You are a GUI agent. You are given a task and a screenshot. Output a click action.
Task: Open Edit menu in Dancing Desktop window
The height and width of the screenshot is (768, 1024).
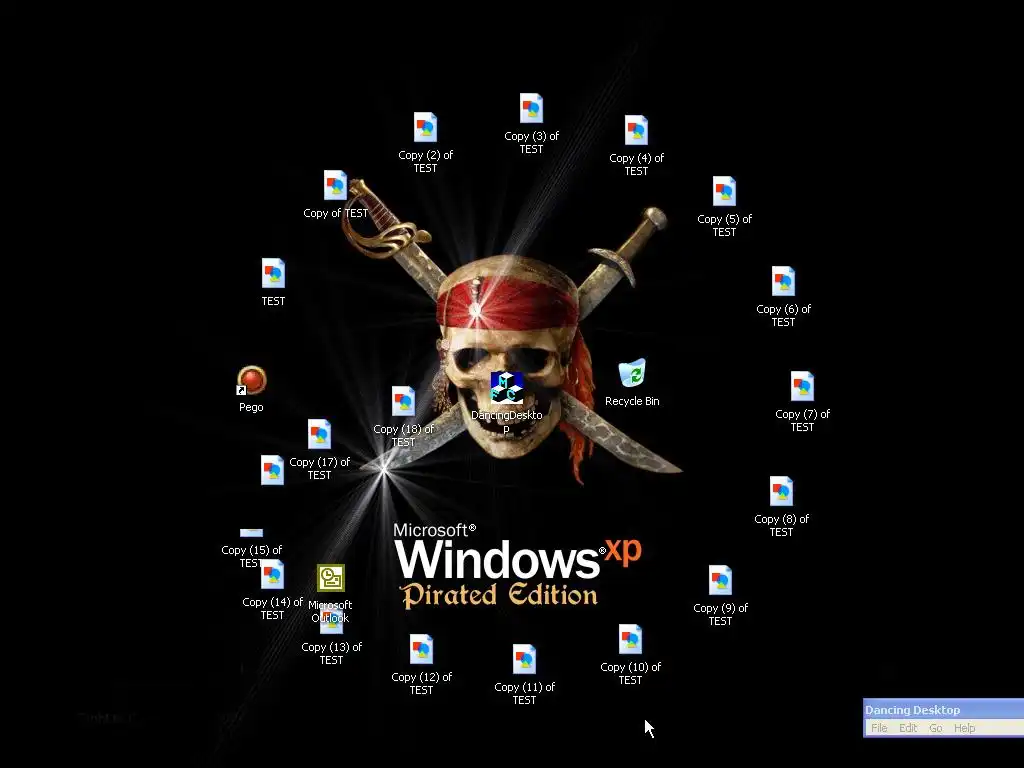(908, 728)
